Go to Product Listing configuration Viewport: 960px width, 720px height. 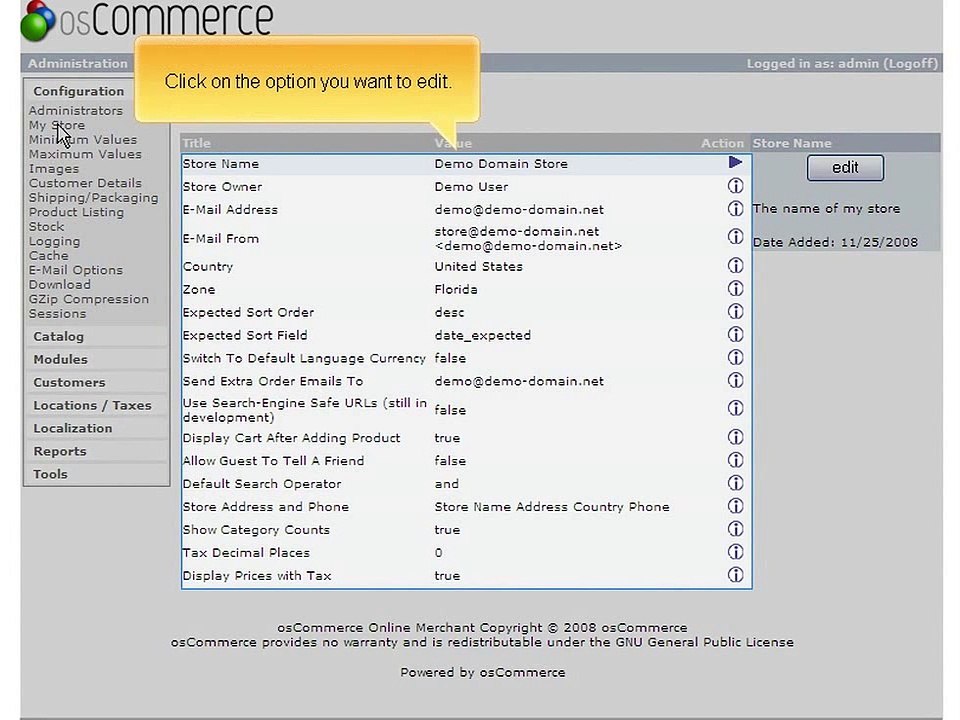[x=76, y=212]
